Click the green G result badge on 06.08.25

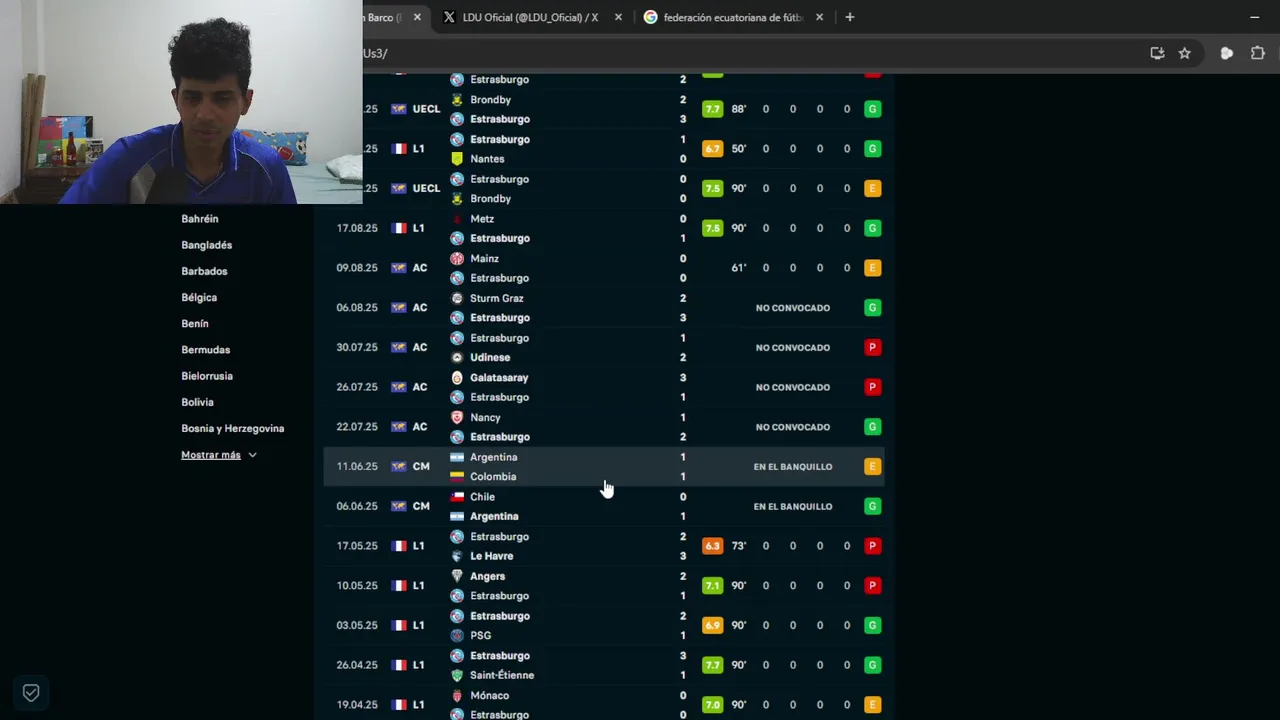(872, 308)
